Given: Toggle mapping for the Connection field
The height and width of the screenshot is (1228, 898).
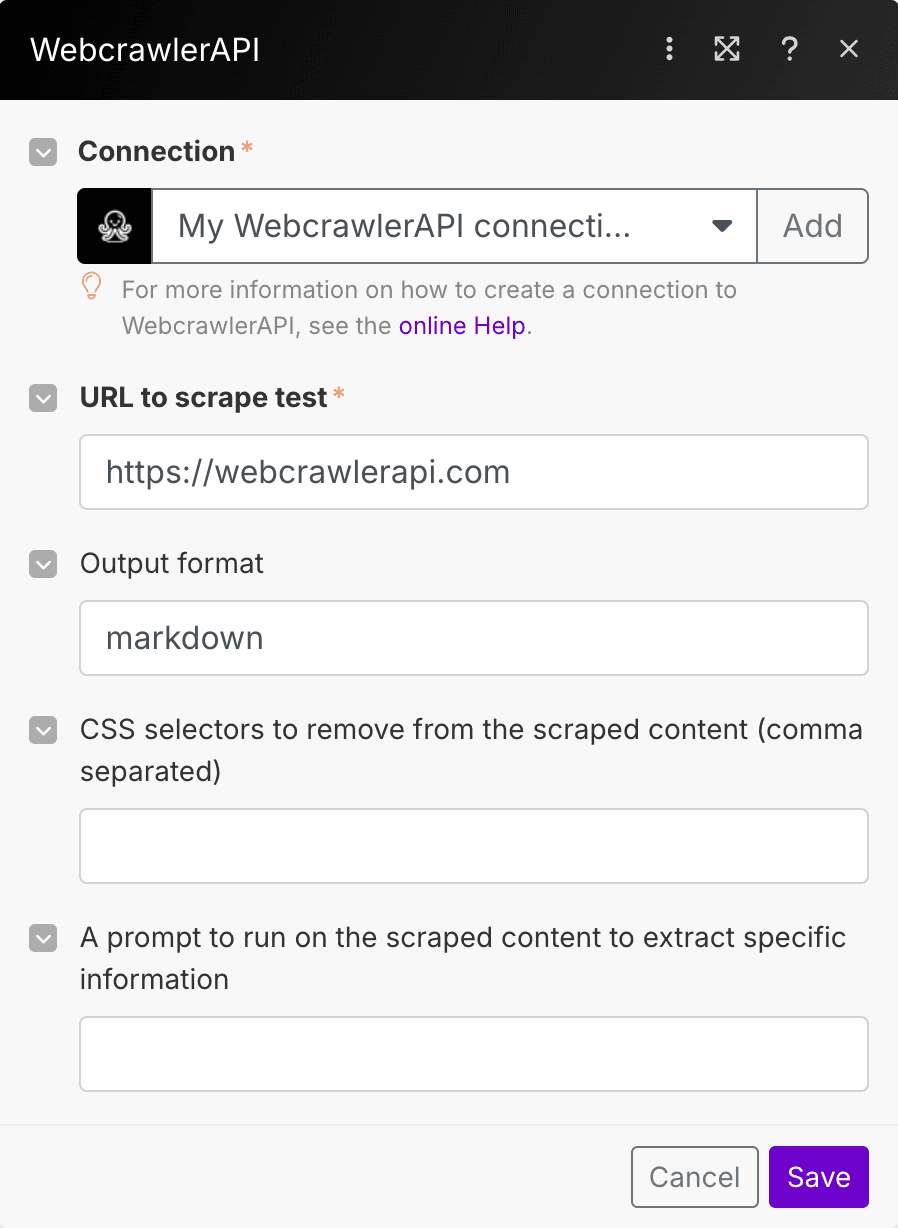Looking at the screenshot, I should pyautogui.click(x=42, y=152).
